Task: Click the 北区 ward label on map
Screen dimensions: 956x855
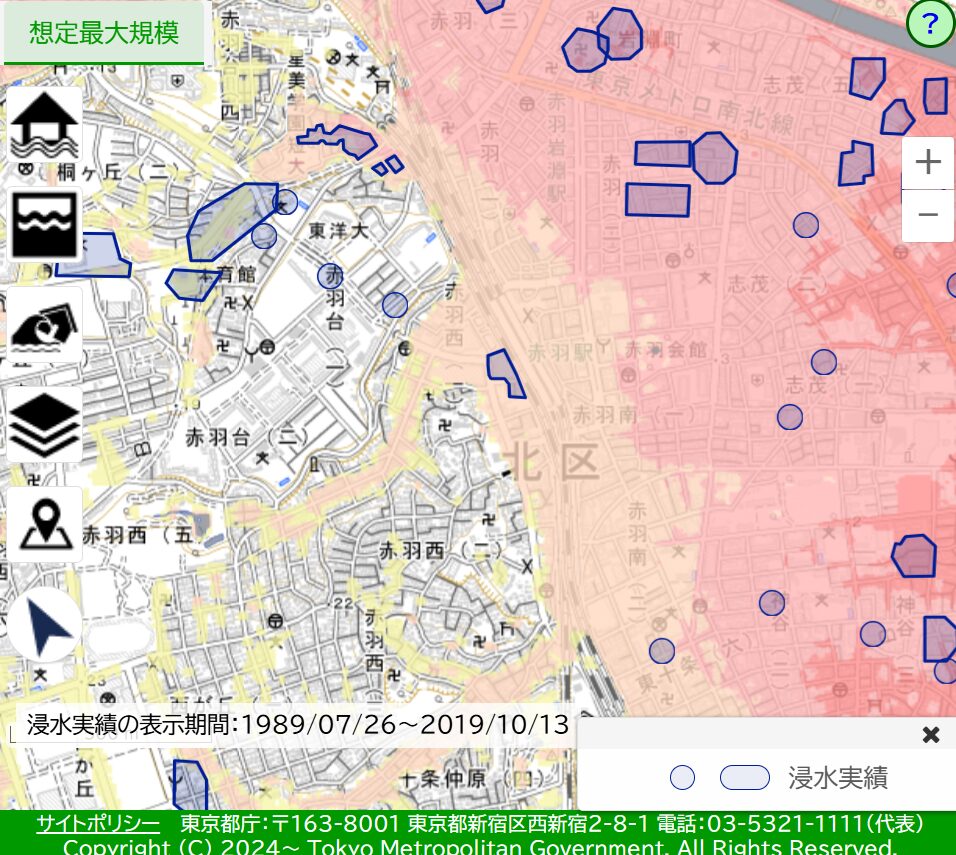Action: click(x=551, y=463)
